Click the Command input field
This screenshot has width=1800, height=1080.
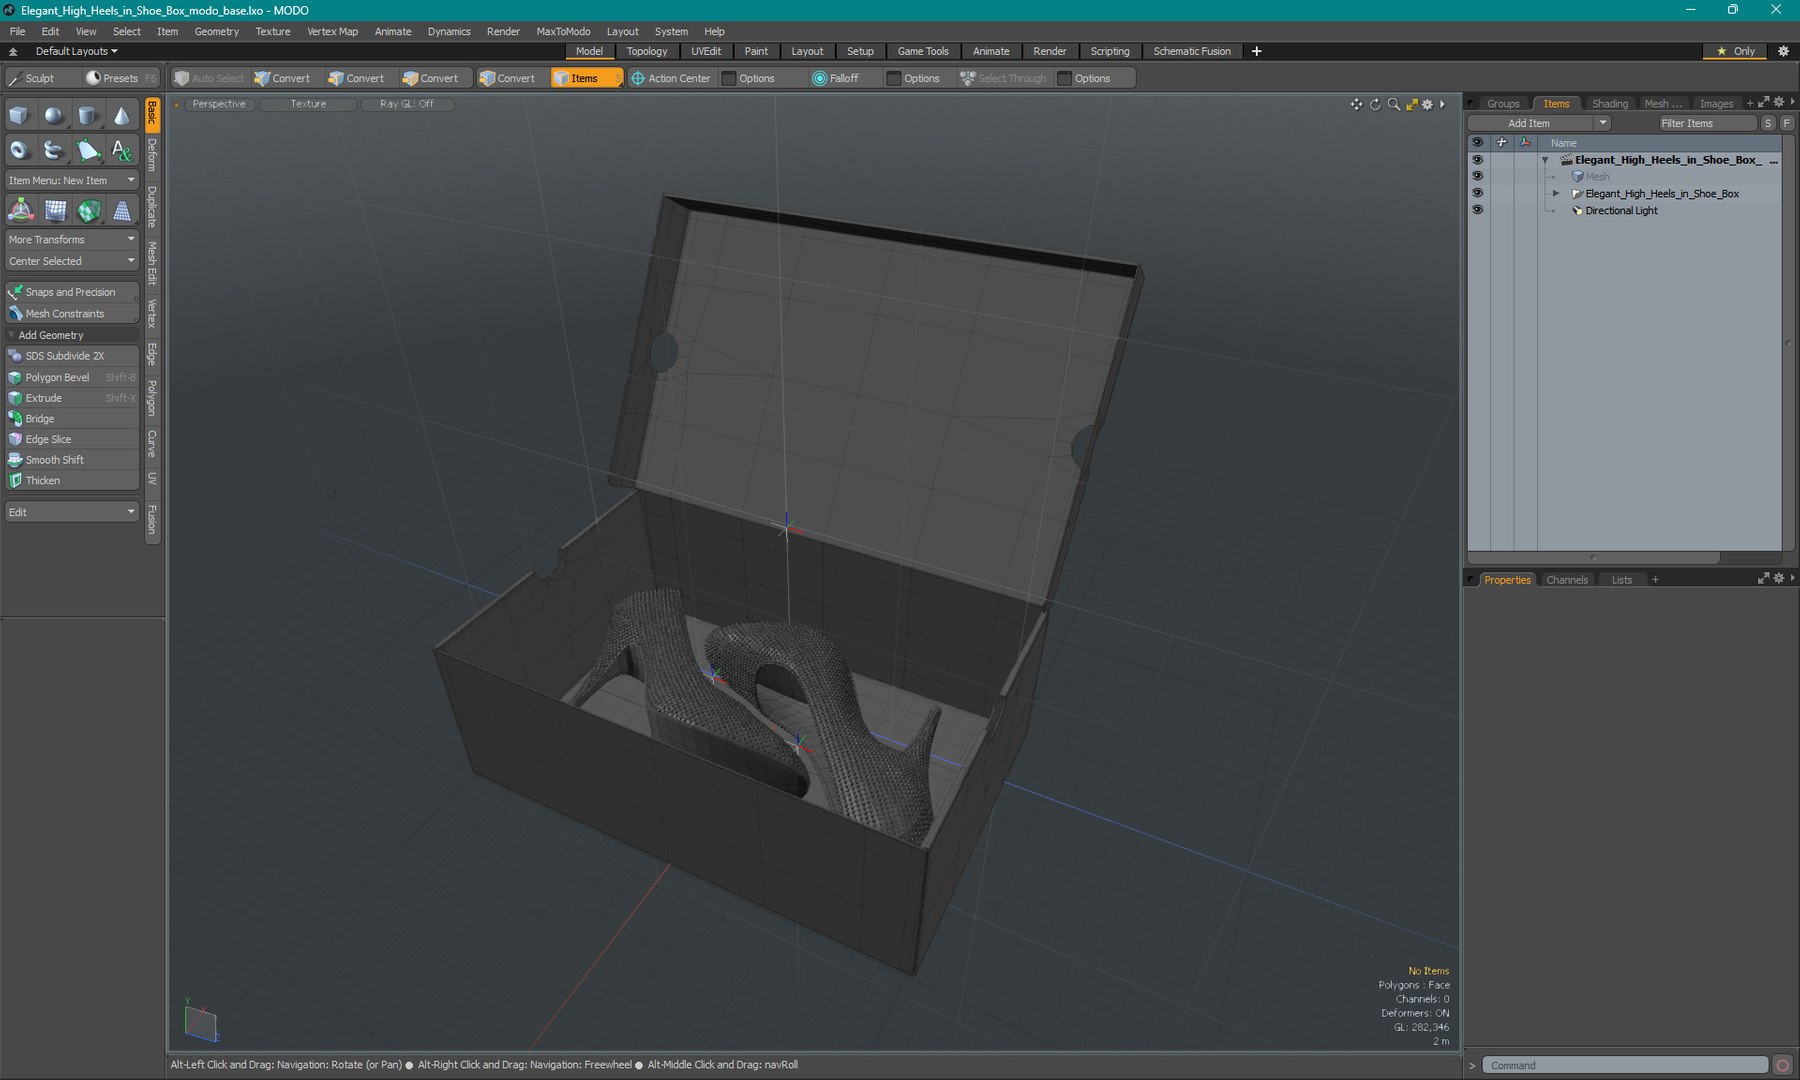[x=1625, y=1065]
